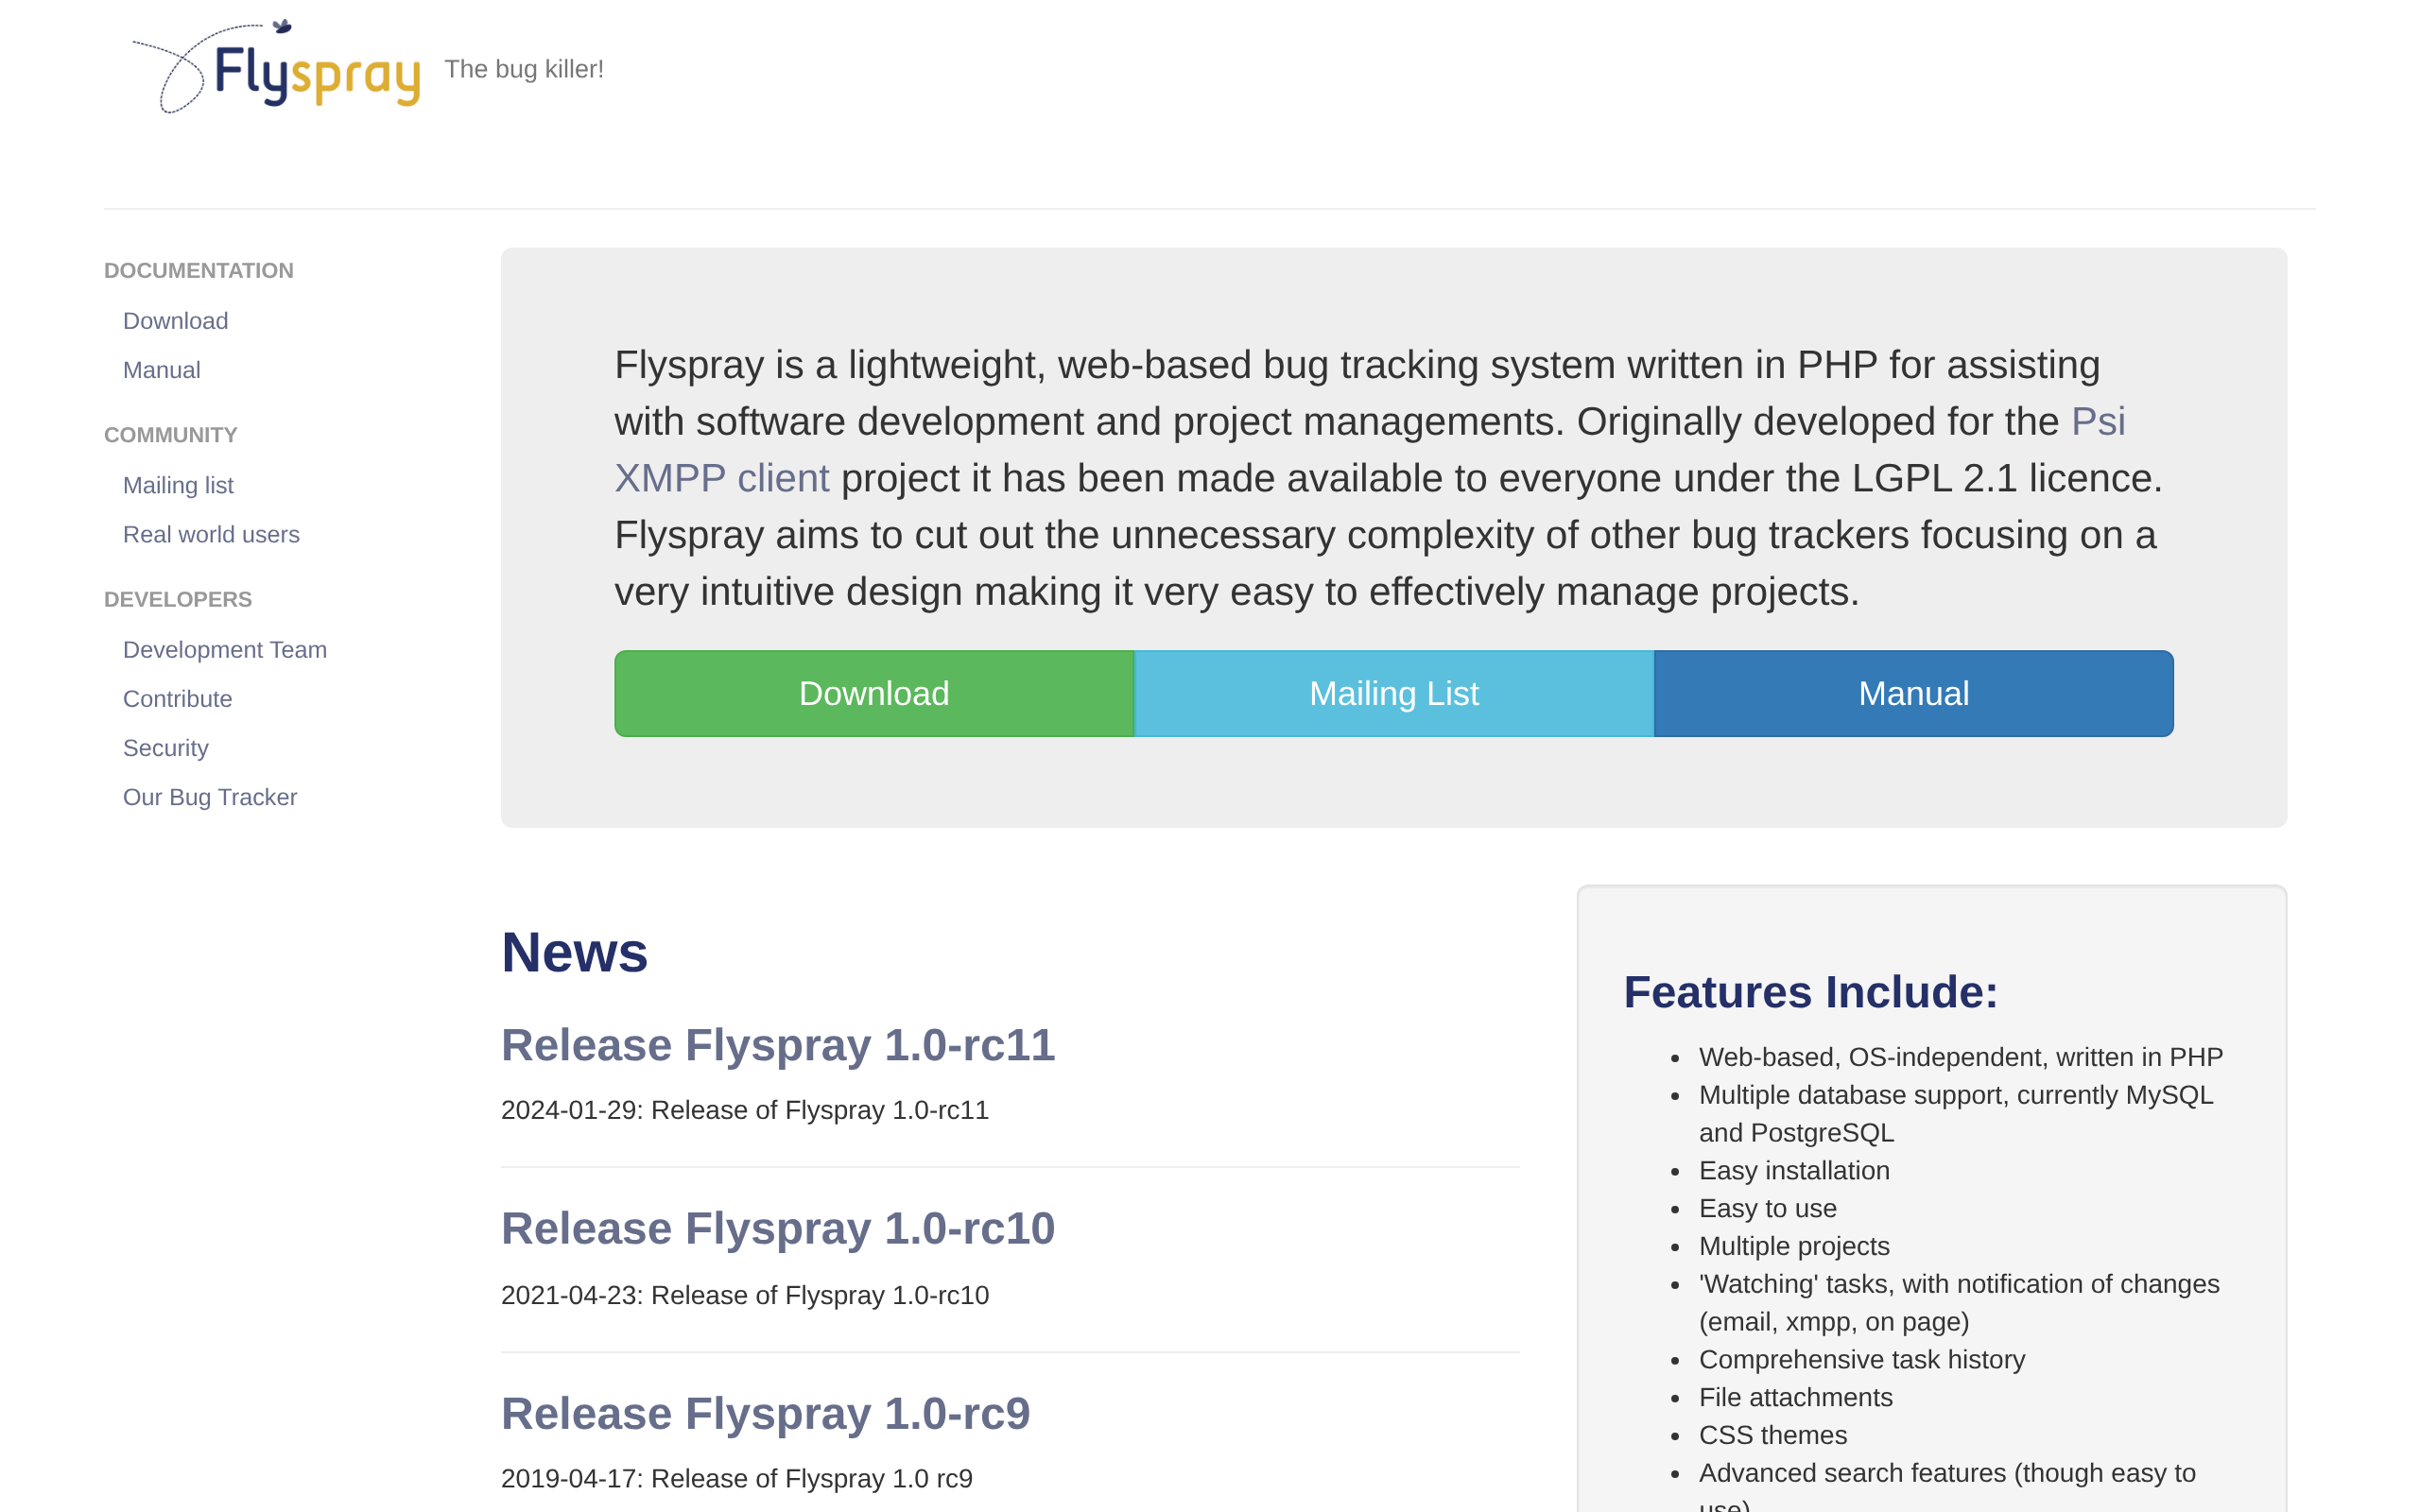Go to the Contribute page
Screen dimensions: 2420x1512
(178, 699)
